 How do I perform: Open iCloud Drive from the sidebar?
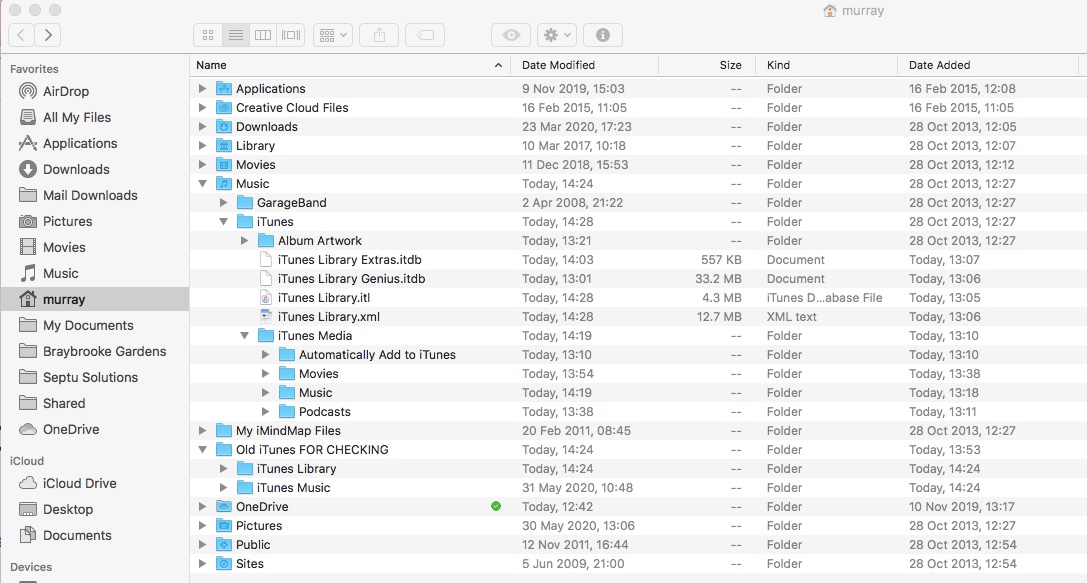(x=77, y=483)
